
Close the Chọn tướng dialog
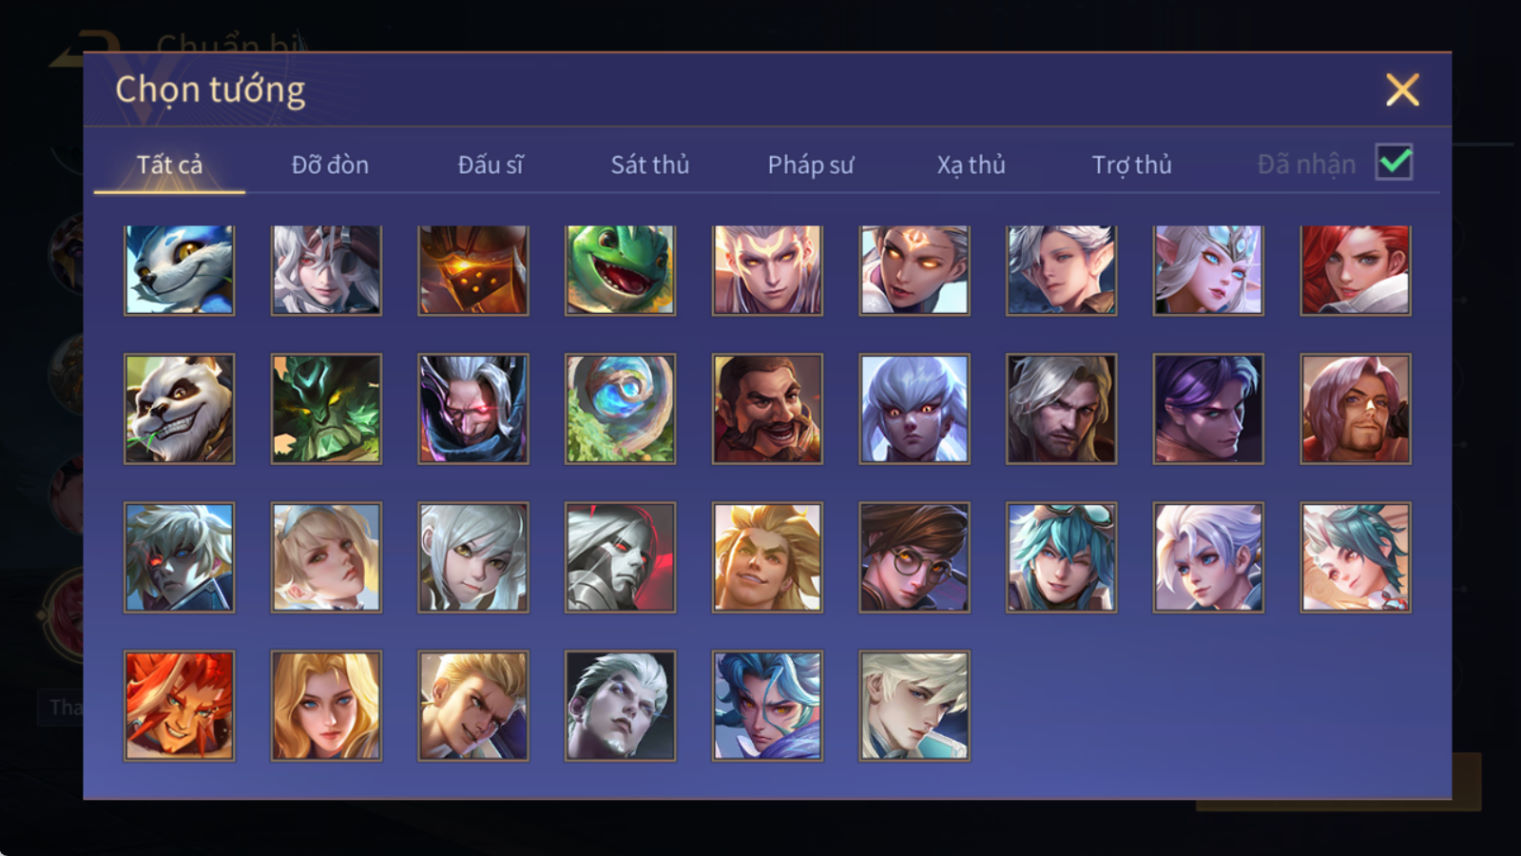coord(1402,90)
